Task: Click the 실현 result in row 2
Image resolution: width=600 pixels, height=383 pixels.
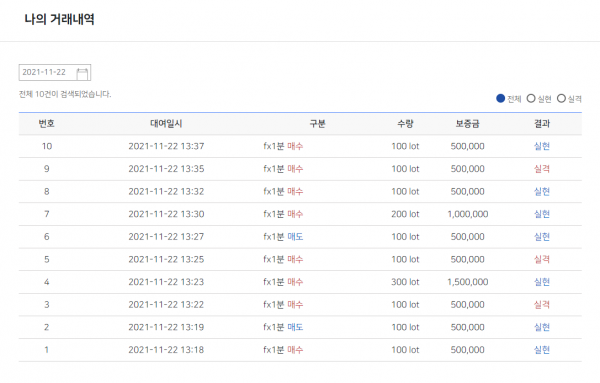Action: click(542, 327)
